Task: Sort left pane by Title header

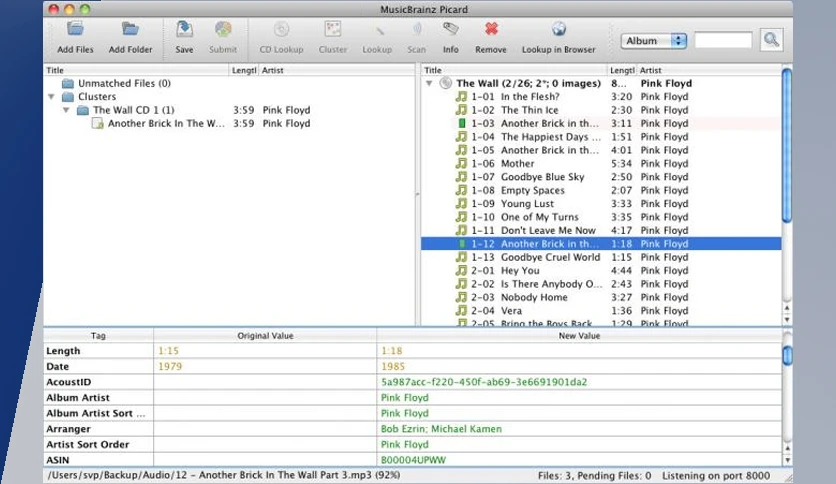Action: 136,70
